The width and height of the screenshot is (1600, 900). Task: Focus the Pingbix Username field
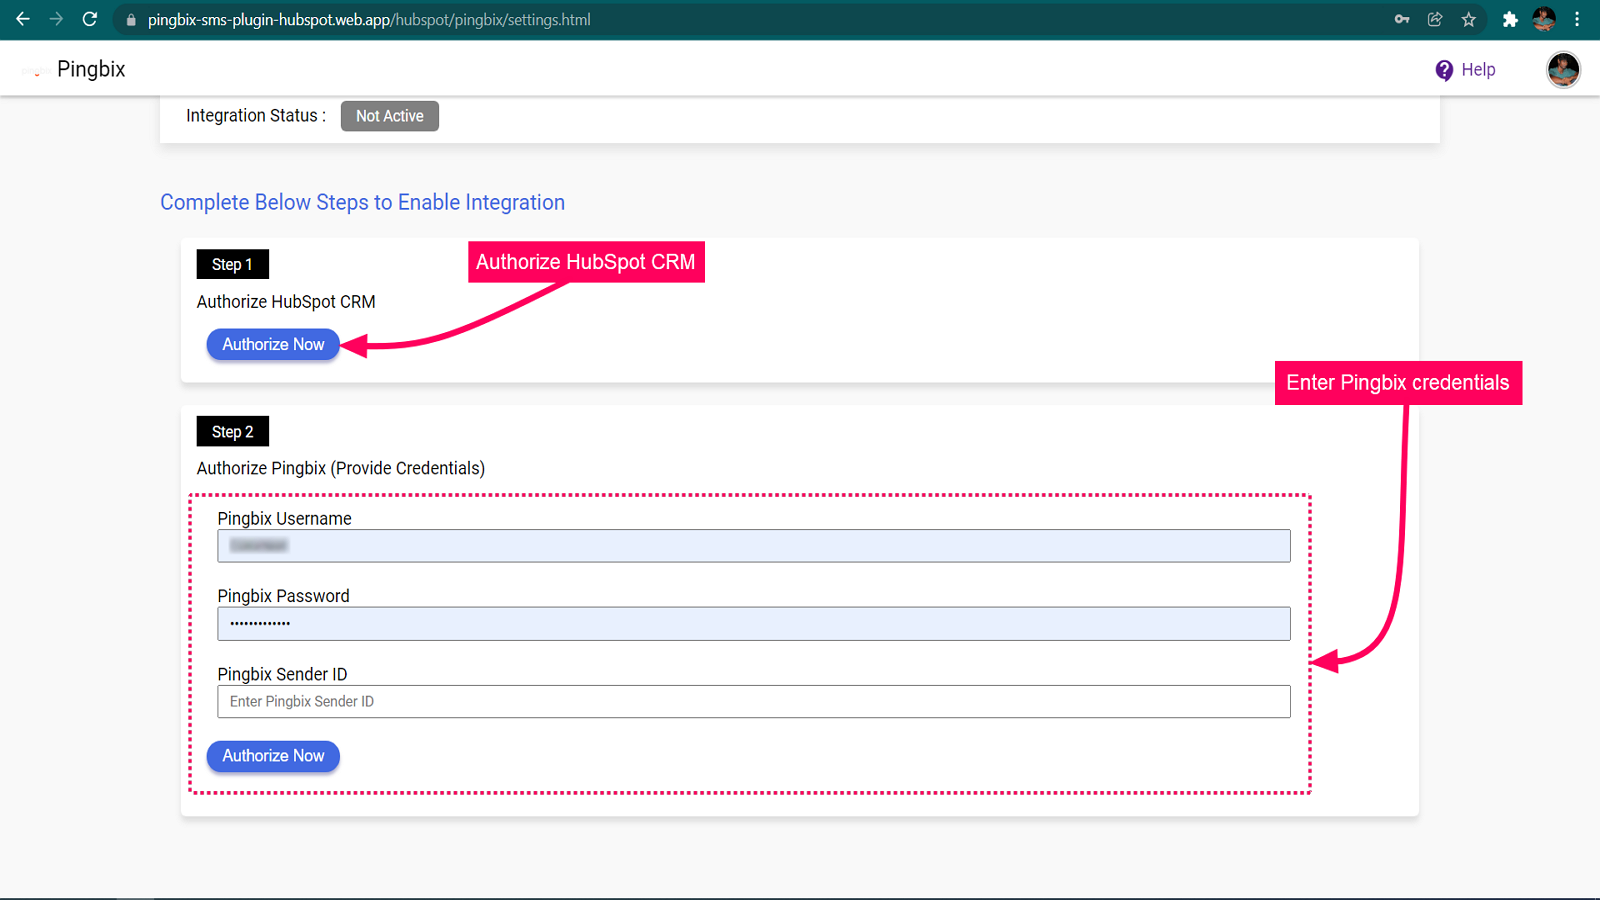tap(754, 546)
